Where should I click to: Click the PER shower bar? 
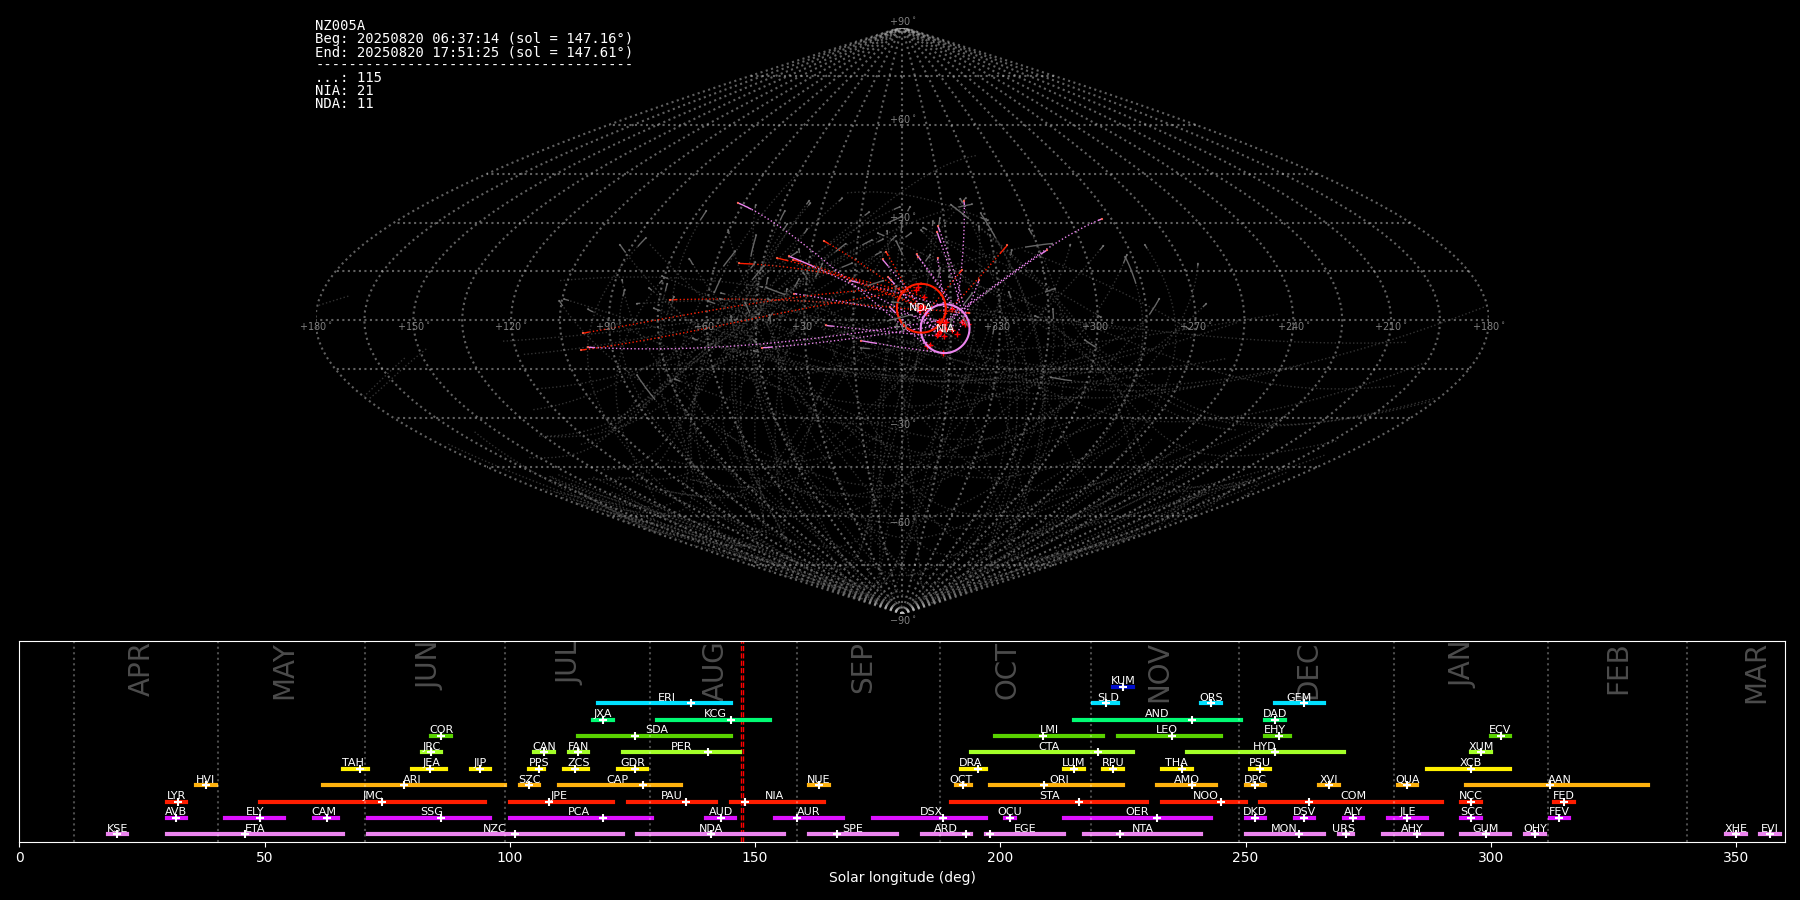[x=681, y=752]
